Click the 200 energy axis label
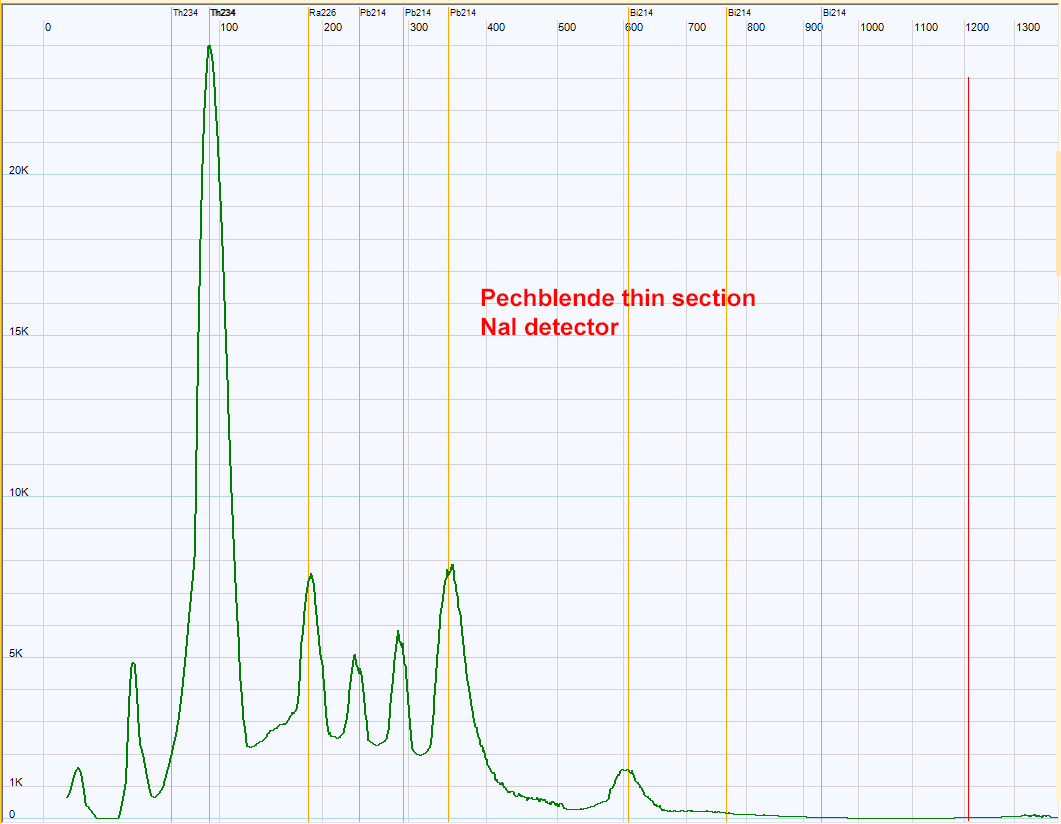The width and height of the screenshot is (1061, 824). click(x=333, y=28)
